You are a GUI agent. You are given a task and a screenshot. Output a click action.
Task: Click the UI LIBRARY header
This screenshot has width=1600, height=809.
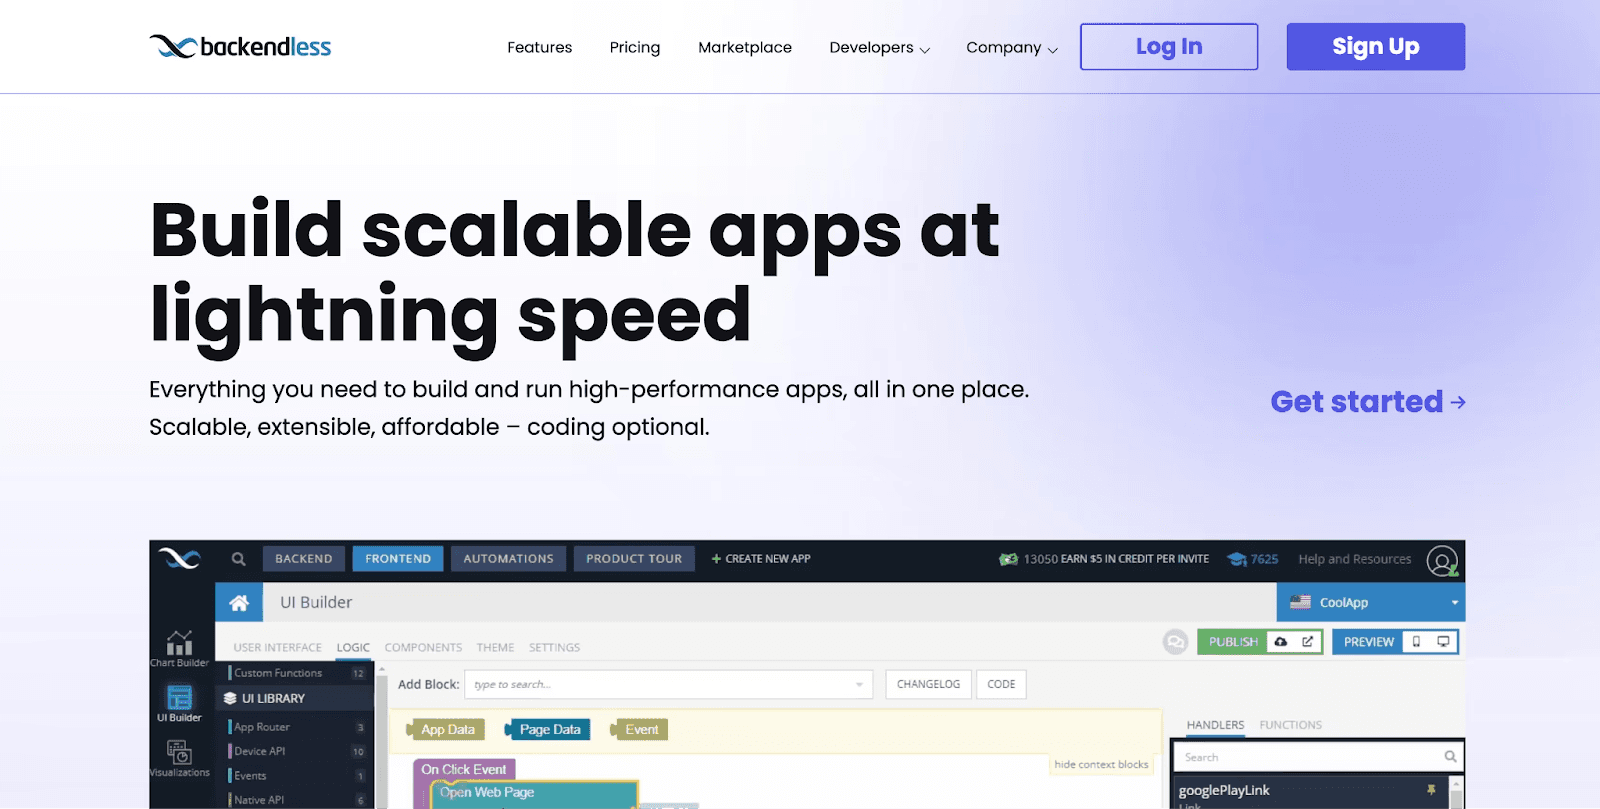295,698
